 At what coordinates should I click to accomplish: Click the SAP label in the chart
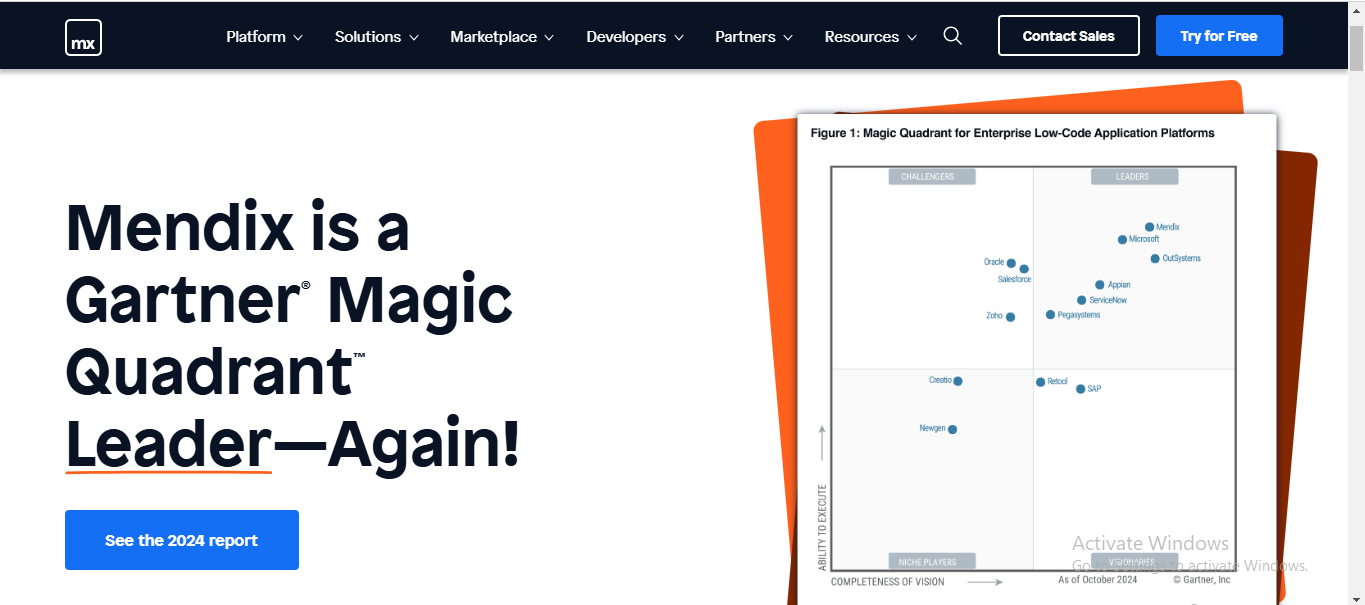[x=1094, y=389]
